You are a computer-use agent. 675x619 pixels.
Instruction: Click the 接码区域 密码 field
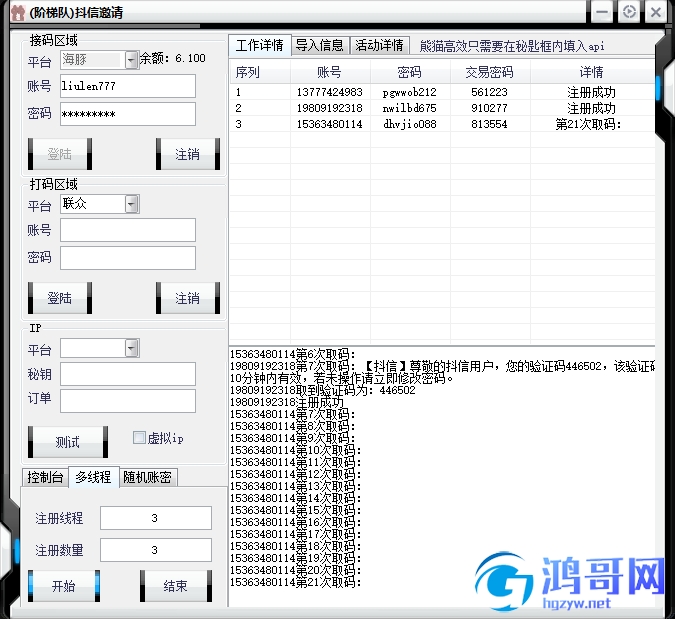[128, 114]
